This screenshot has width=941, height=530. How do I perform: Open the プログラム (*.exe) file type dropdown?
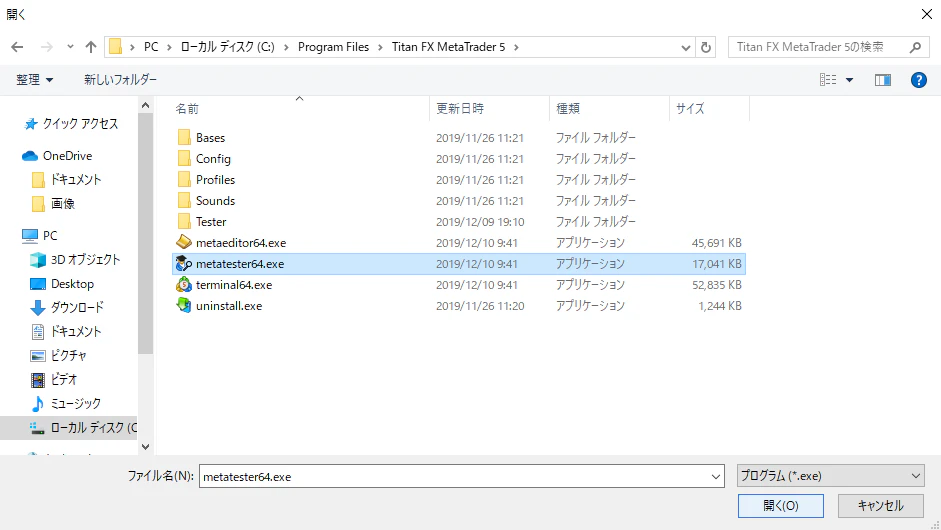tap(831, 476)
